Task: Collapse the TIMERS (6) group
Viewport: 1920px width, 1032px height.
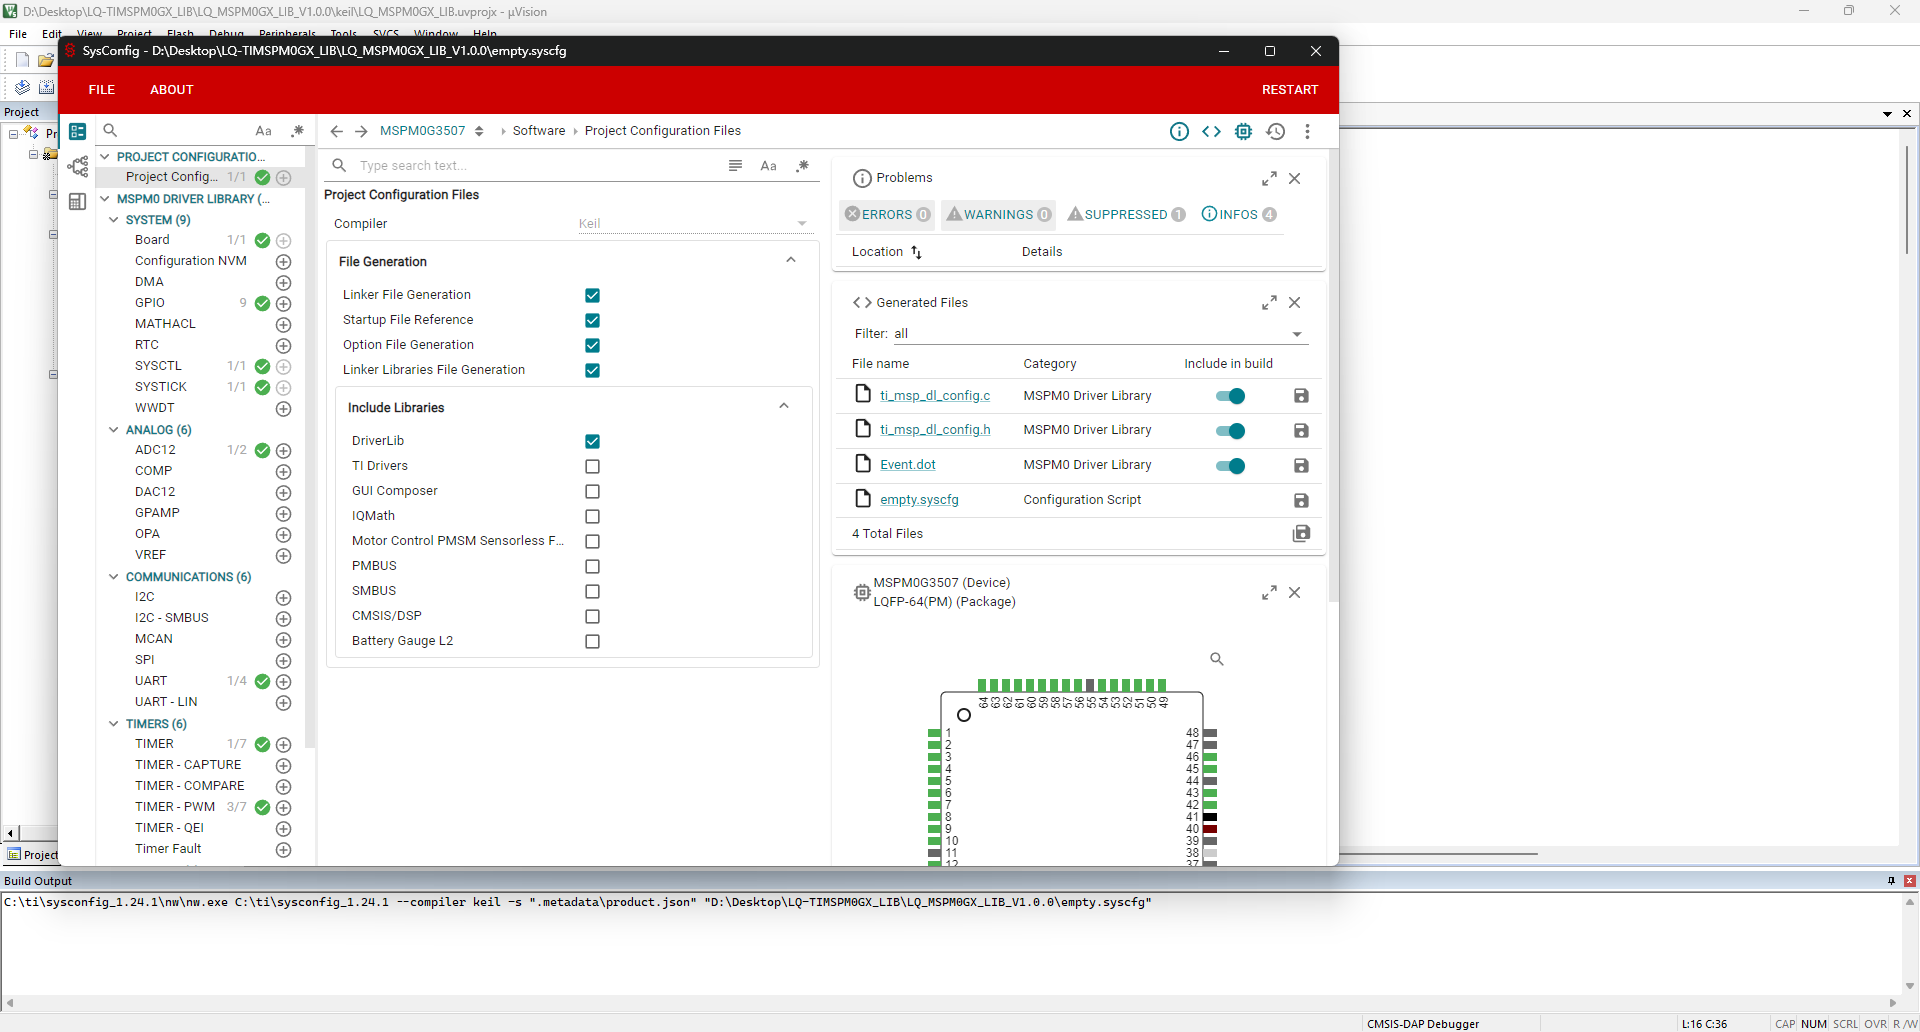Action: tap(114, 724)
